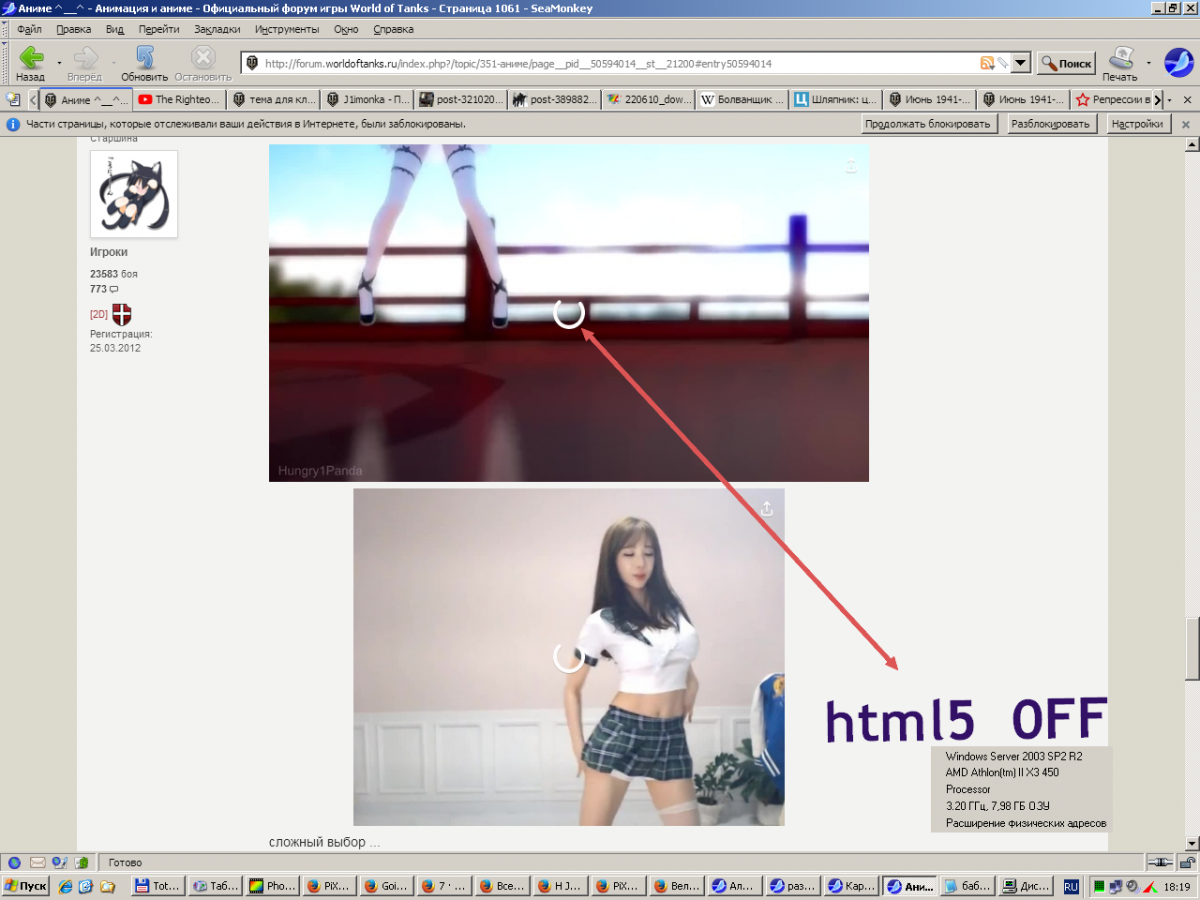Click Продолжать блокировать button
This screenshot has width=1200, height=900.
coord(928,124)
